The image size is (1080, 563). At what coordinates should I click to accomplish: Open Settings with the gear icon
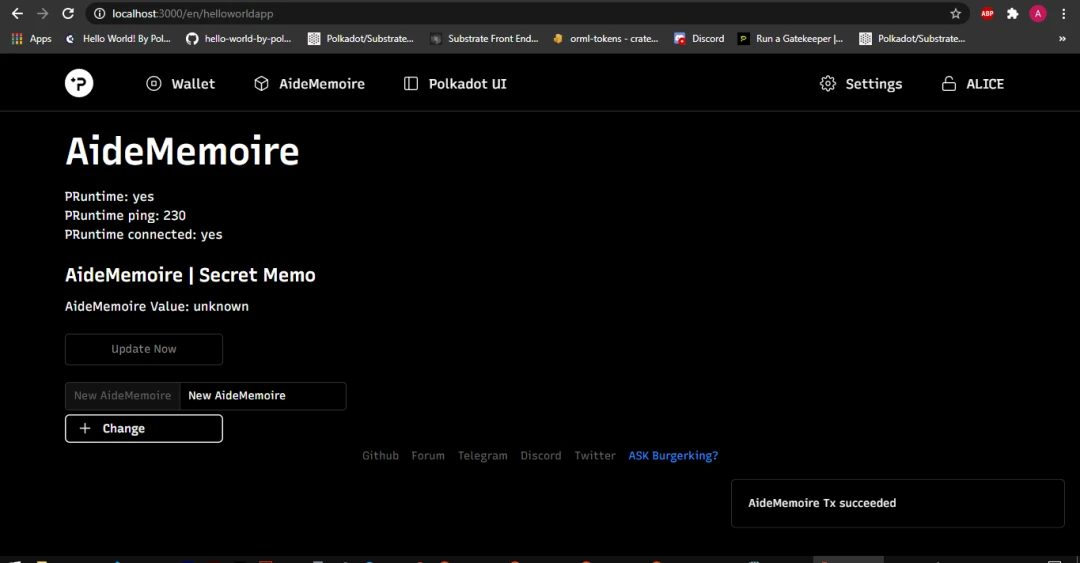[x=828, y=83]
